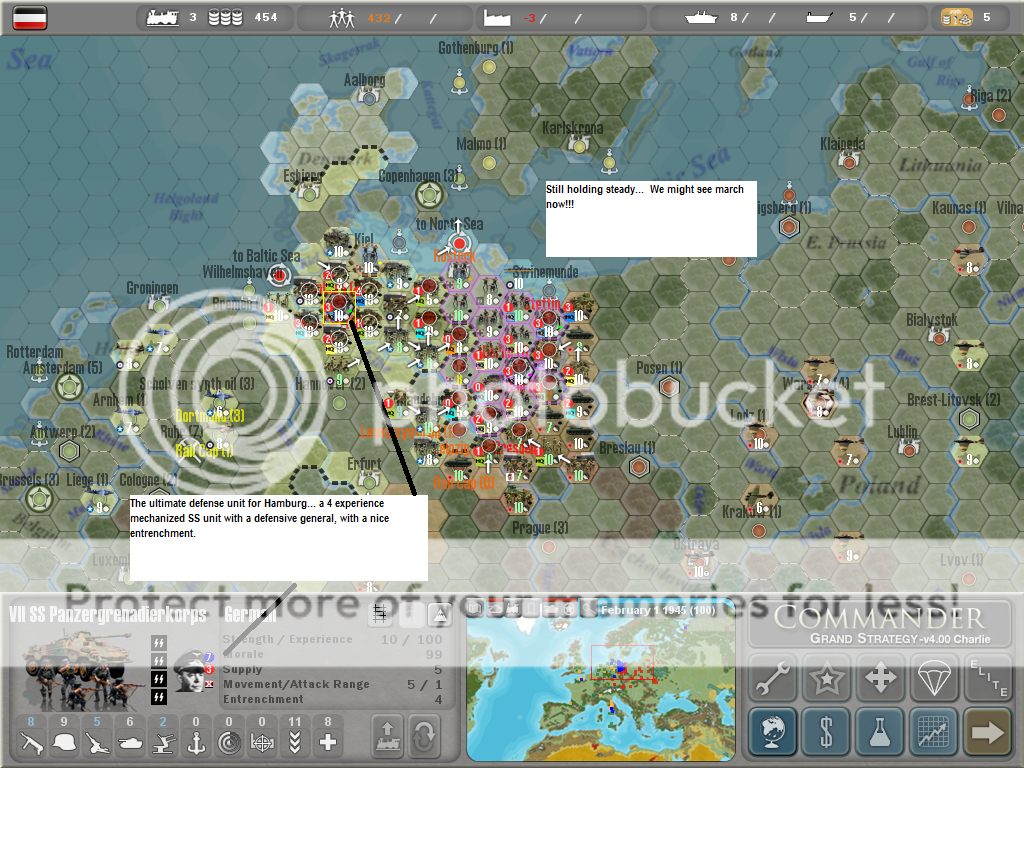Click Amsterdam capital star on the map
This screenshot has height=863, width=1024.
69,387
